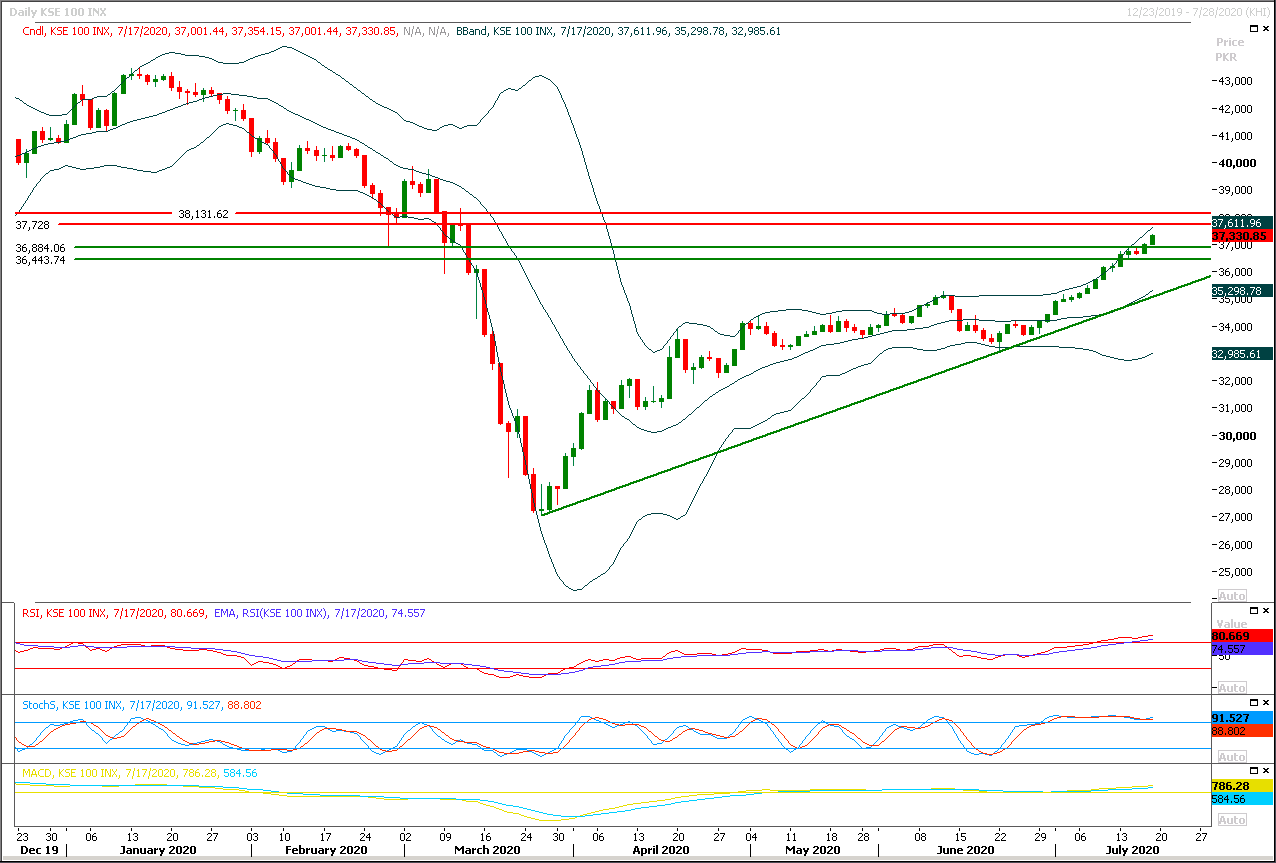The width and height of the screenshot is (1276, 863).
Task: Close the MACD indicator panel
Action: pos(1267,772)
